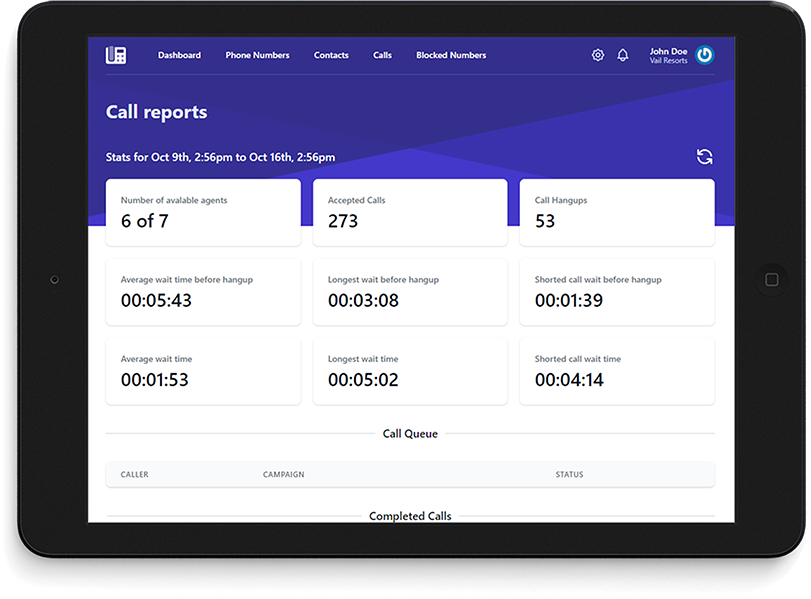811x599 pixels.
Task: Sort by the CALLER column header
Action: [135, 474]
